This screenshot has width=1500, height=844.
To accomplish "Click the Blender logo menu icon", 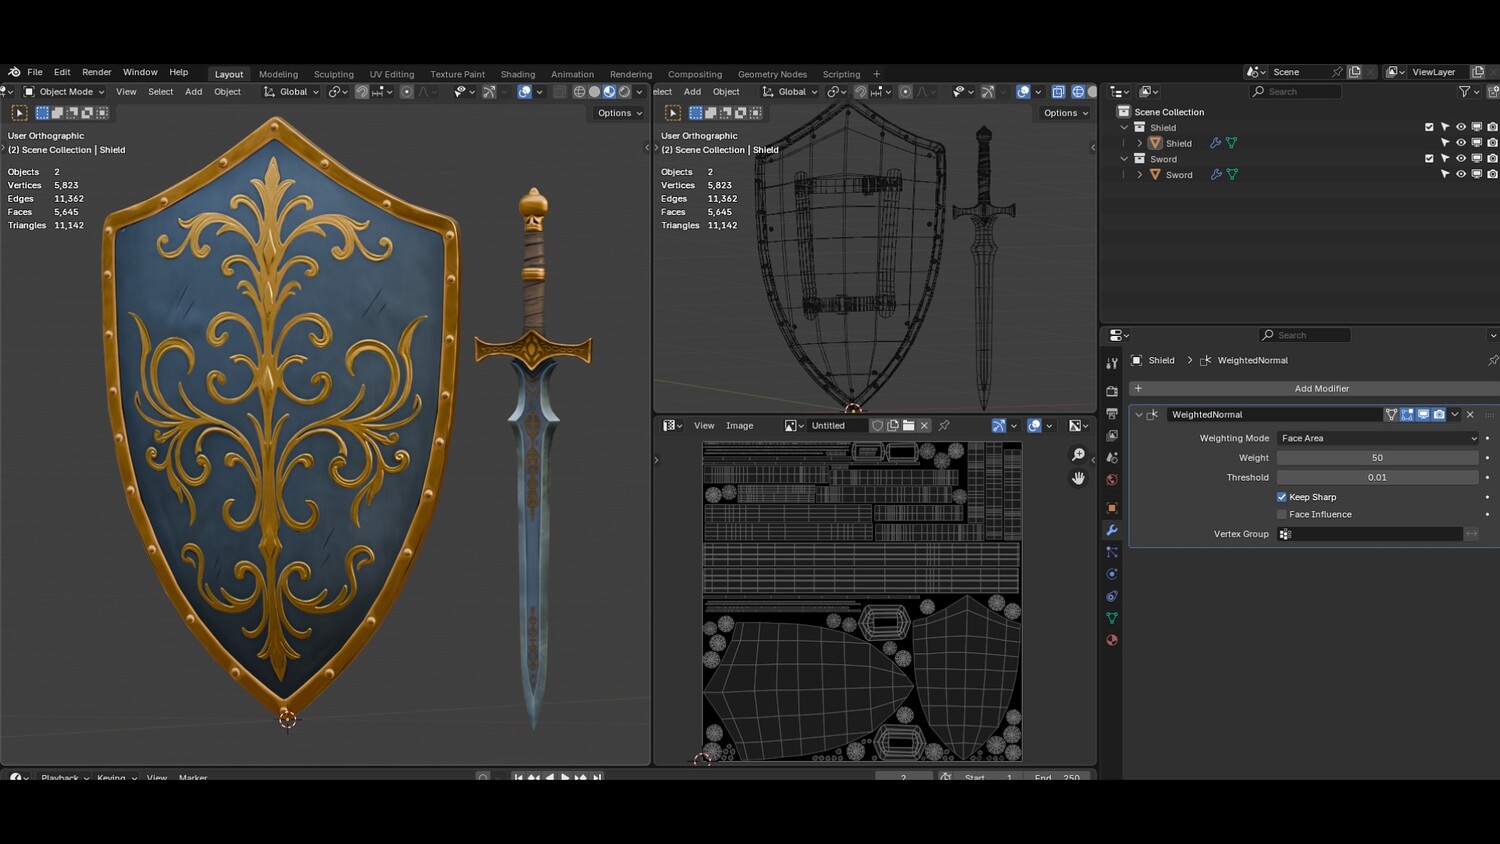I will [14, 72].
